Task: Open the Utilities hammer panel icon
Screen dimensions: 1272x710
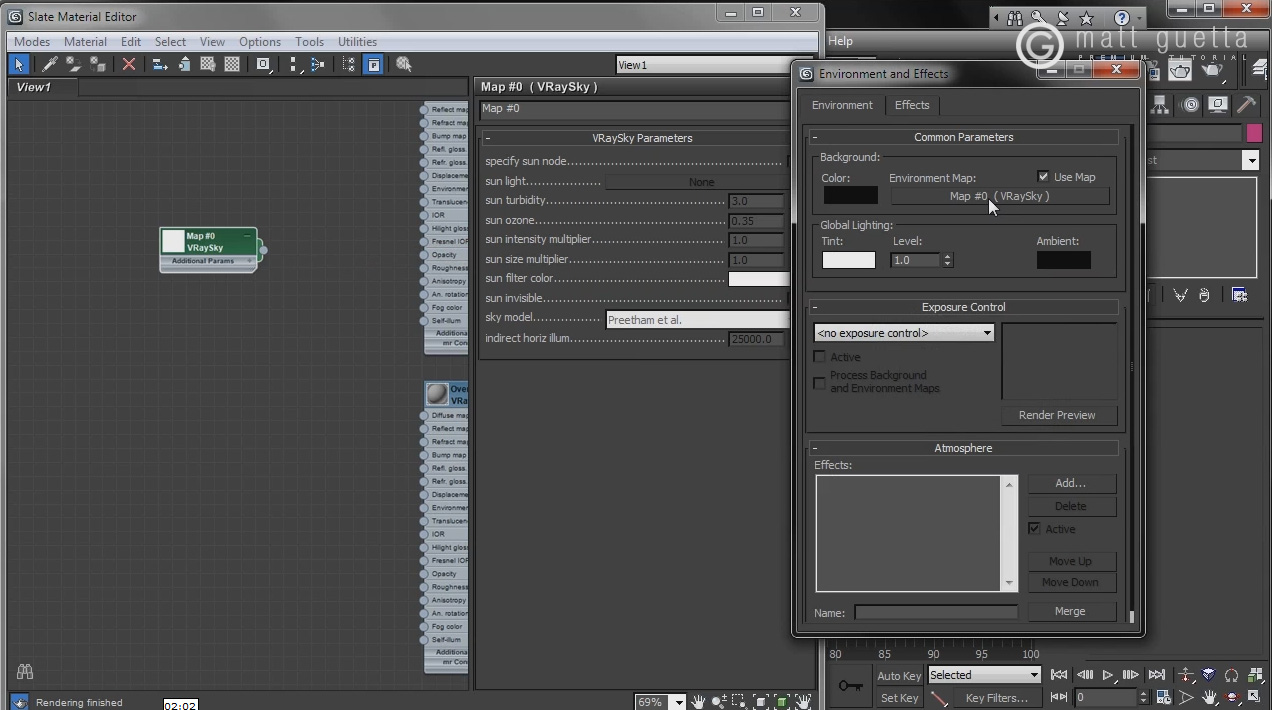Action: click(x=1246, y=104)
